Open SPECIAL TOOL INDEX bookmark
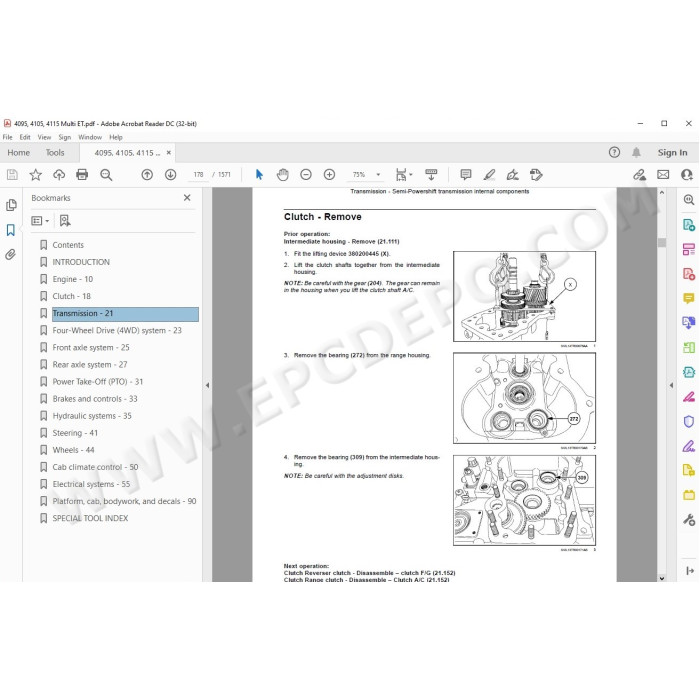 click(x=90, y=518)
